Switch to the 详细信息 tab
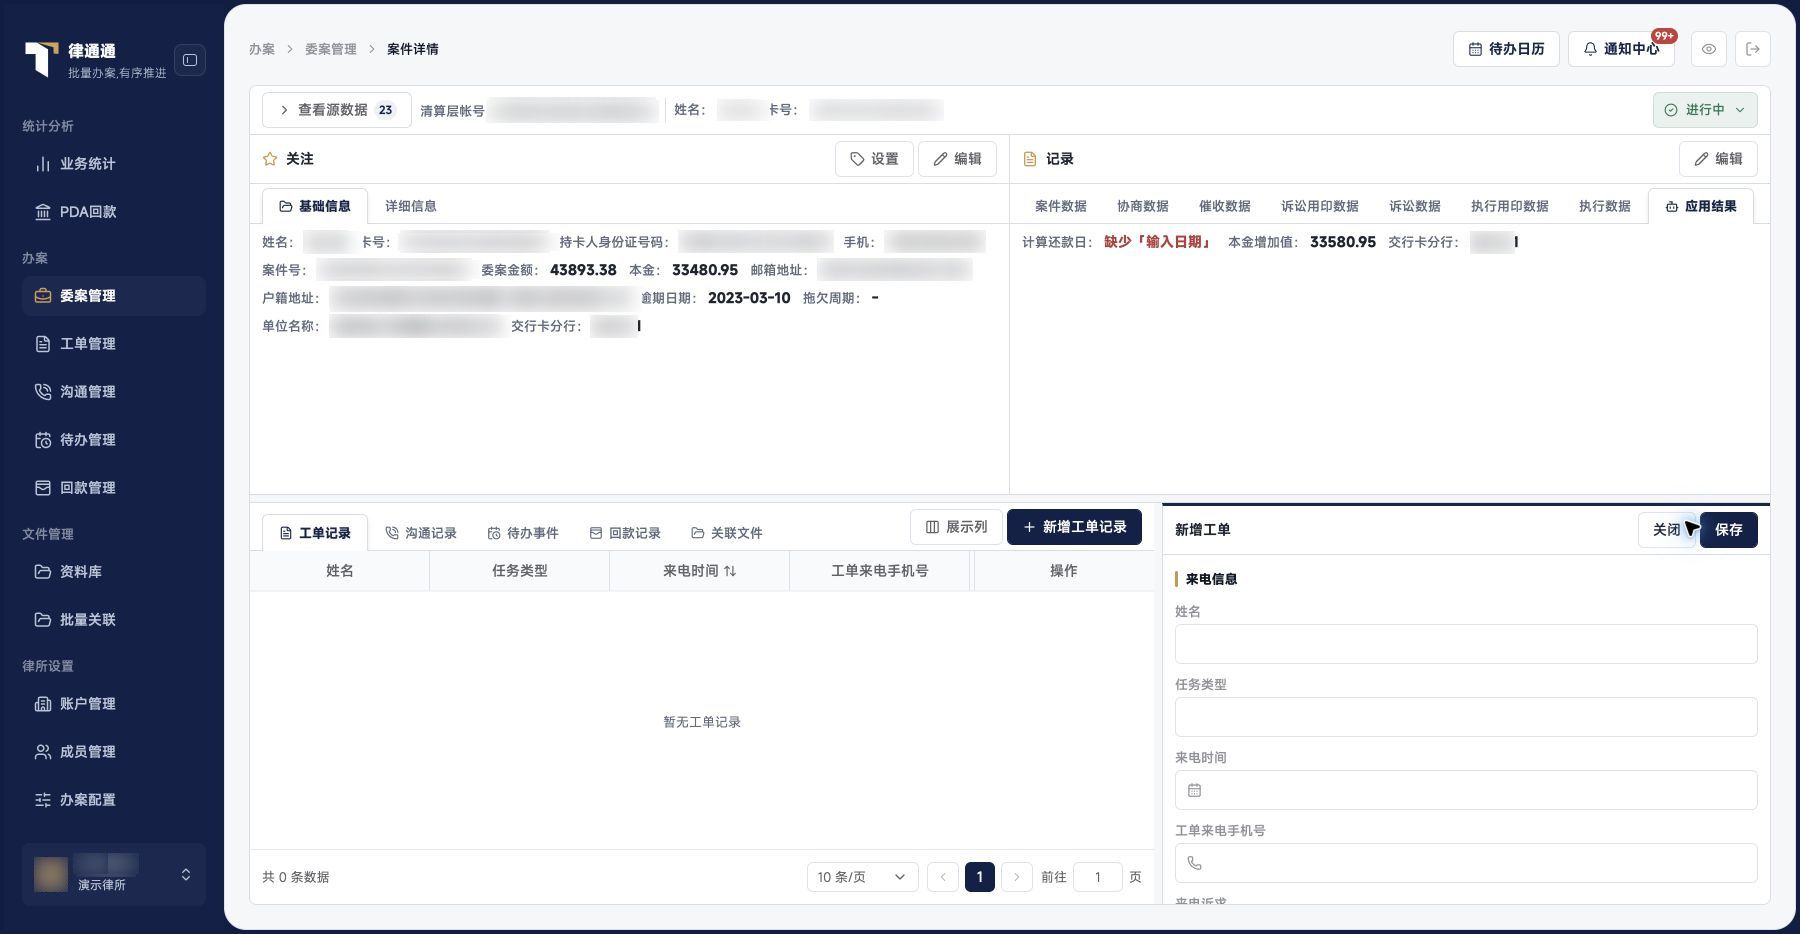1800x934 pixels. click(410, 206)
